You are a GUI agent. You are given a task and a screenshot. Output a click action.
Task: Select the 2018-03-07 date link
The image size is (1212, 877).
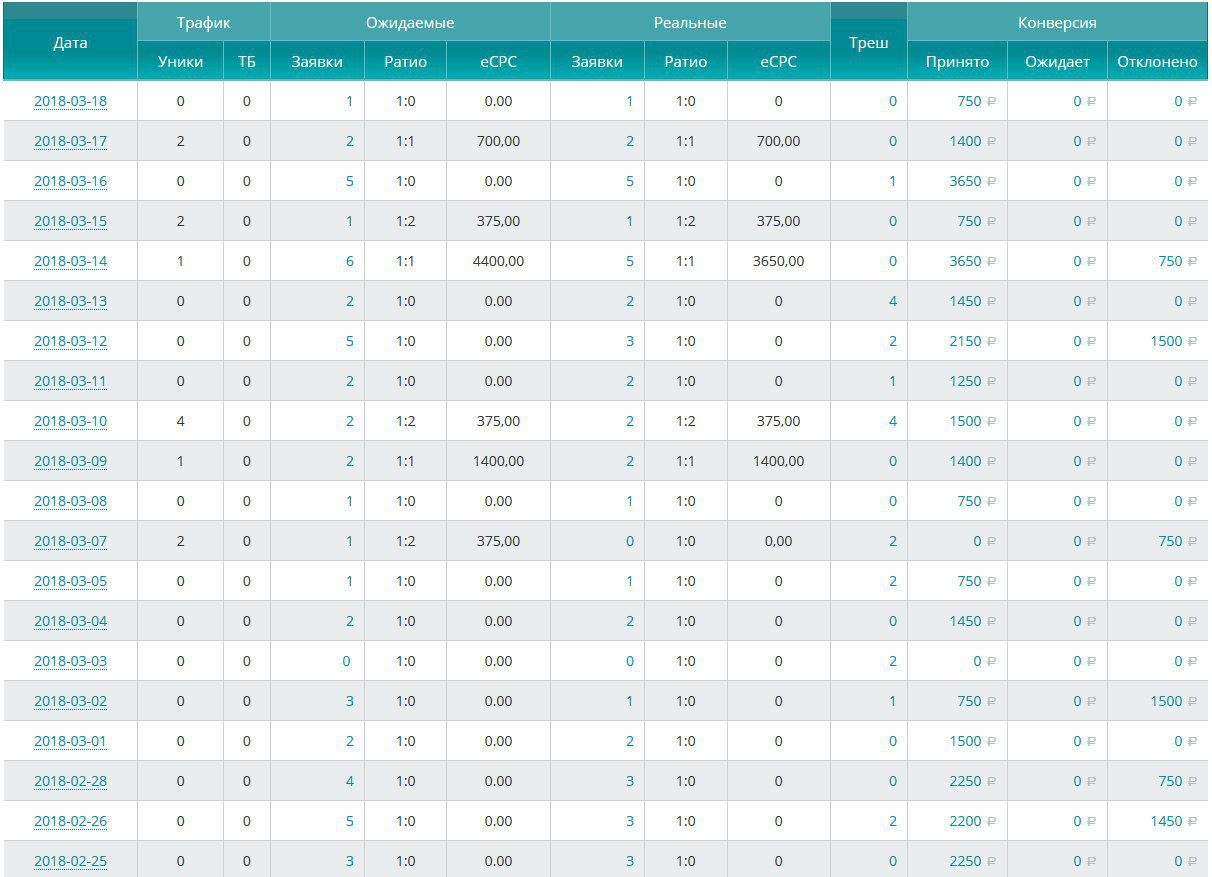(x=70, y=541)
